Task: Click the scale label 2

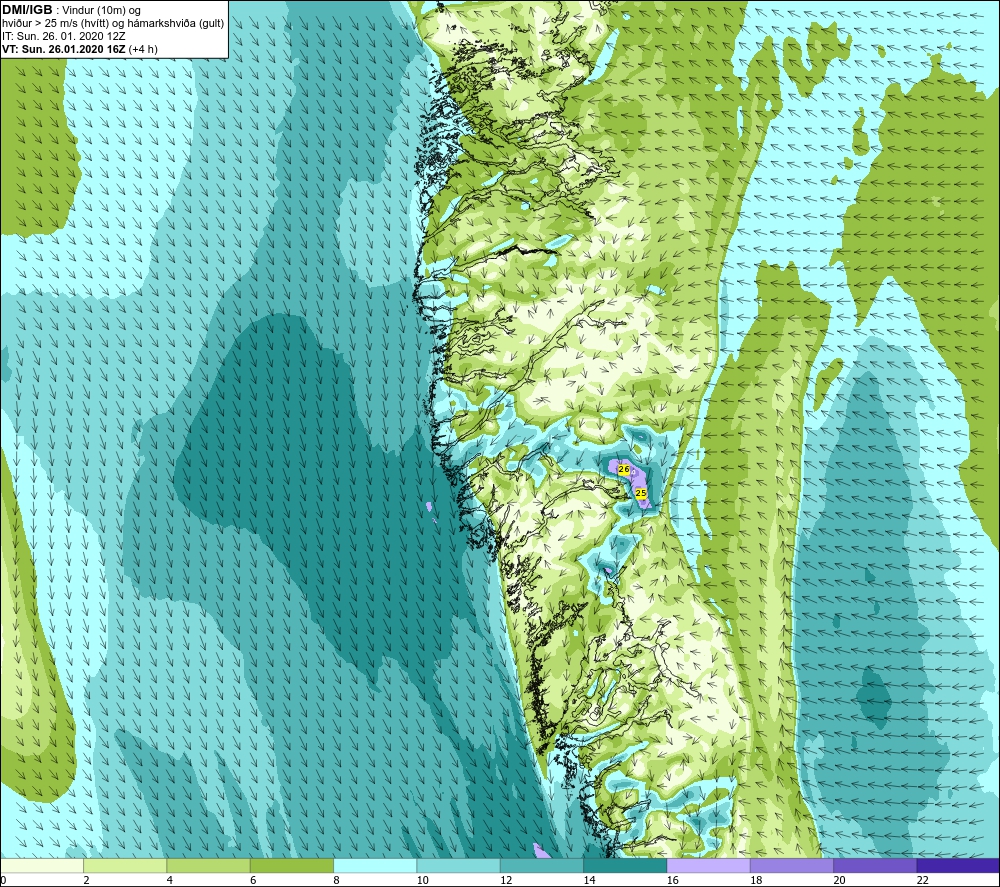Action: coord(86,880)
